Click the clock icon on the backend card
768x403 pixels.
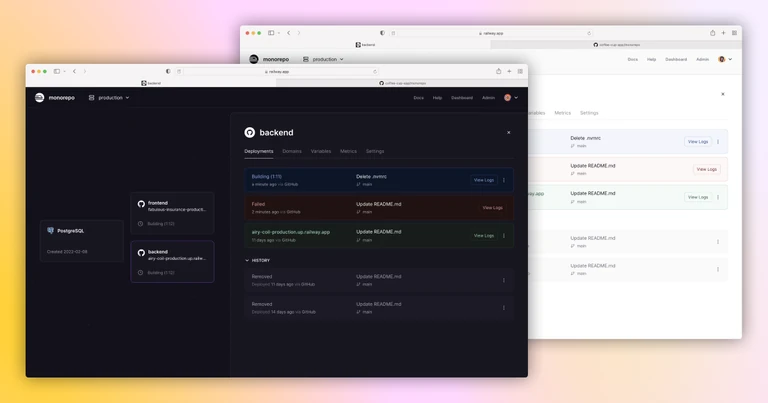(141, 273)
